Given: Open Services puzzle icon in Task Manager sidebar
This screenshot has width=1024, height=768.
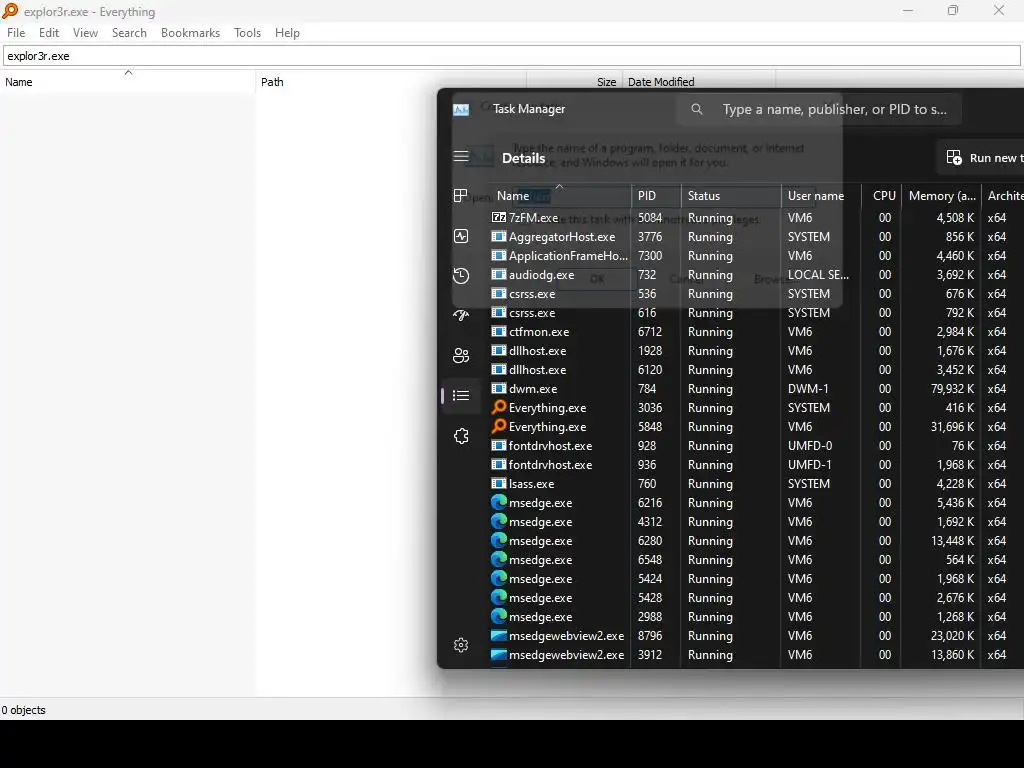Looking at the screenshot, I should point(461,436).
